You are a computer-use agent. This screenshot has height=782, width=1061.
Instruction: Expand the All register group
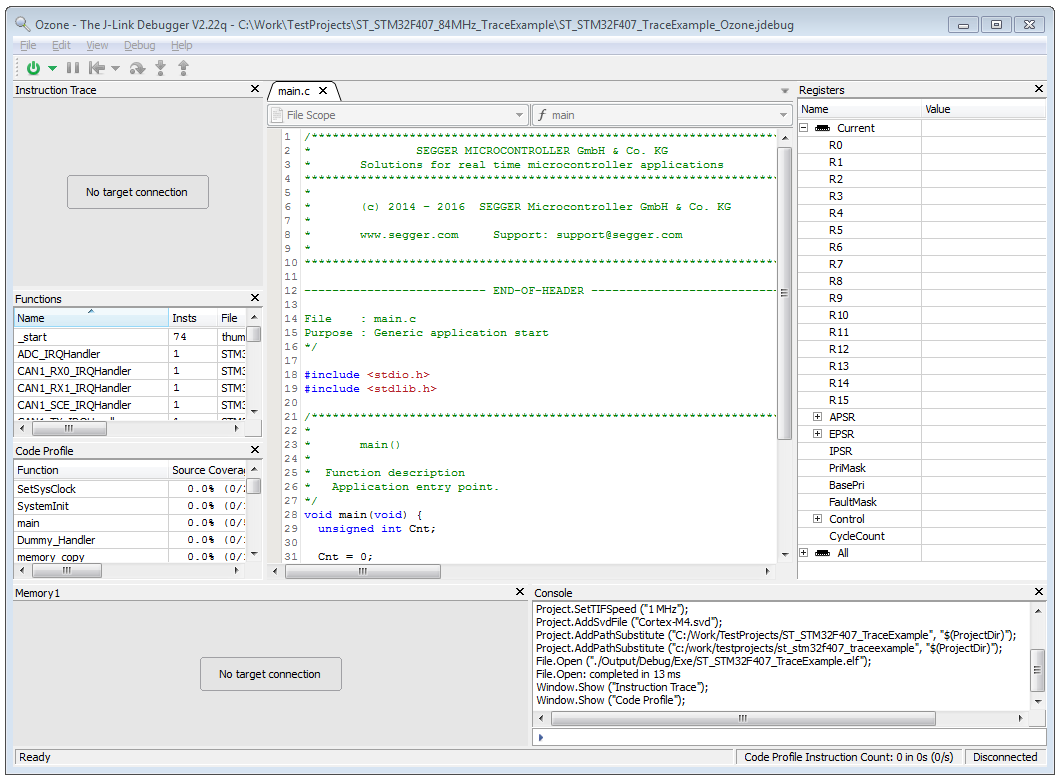click(804, 553)
